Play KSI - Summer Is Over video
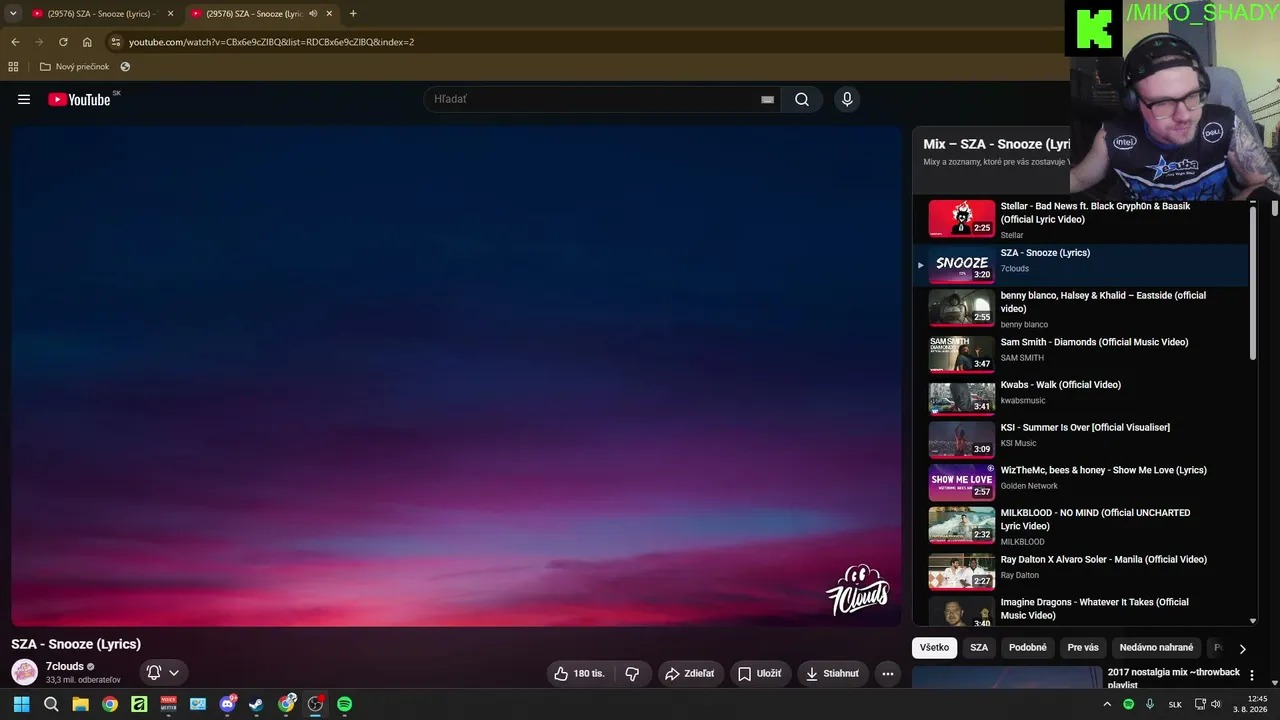The height and width of the screenshot is (720, 1280). click(x=1081, y=439)
